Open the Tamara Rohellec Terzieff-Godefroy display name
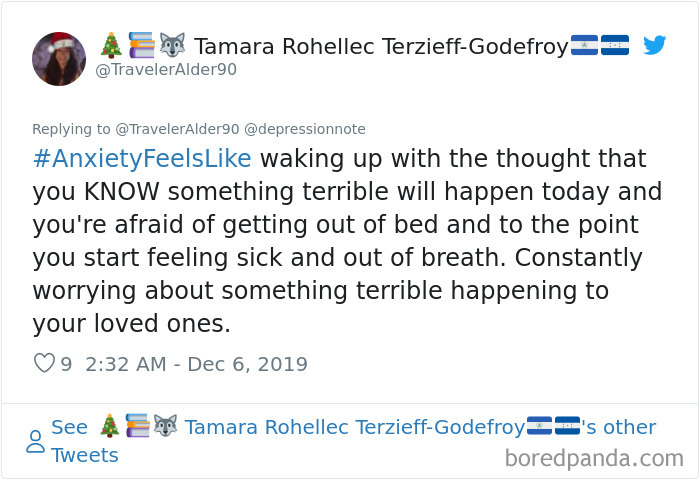The height and width of the screenshot is (480, 700). [x=380, y=46]
